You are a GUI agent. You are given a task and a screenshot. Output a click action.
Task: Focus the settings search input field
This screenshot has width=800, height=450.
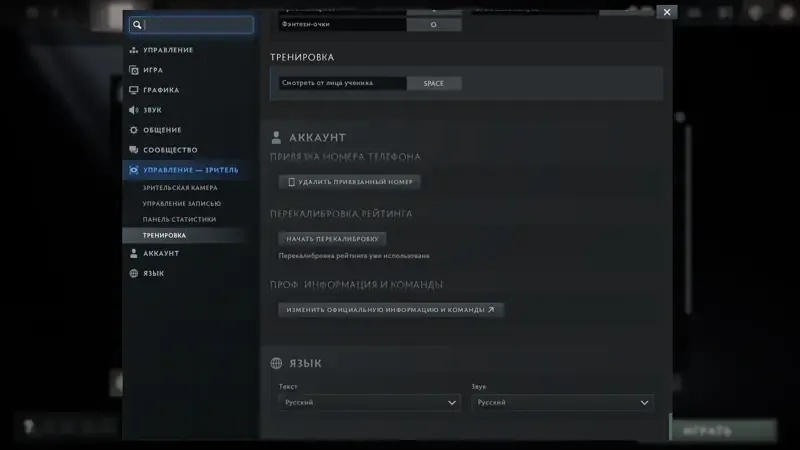click(x=191, y=24)
